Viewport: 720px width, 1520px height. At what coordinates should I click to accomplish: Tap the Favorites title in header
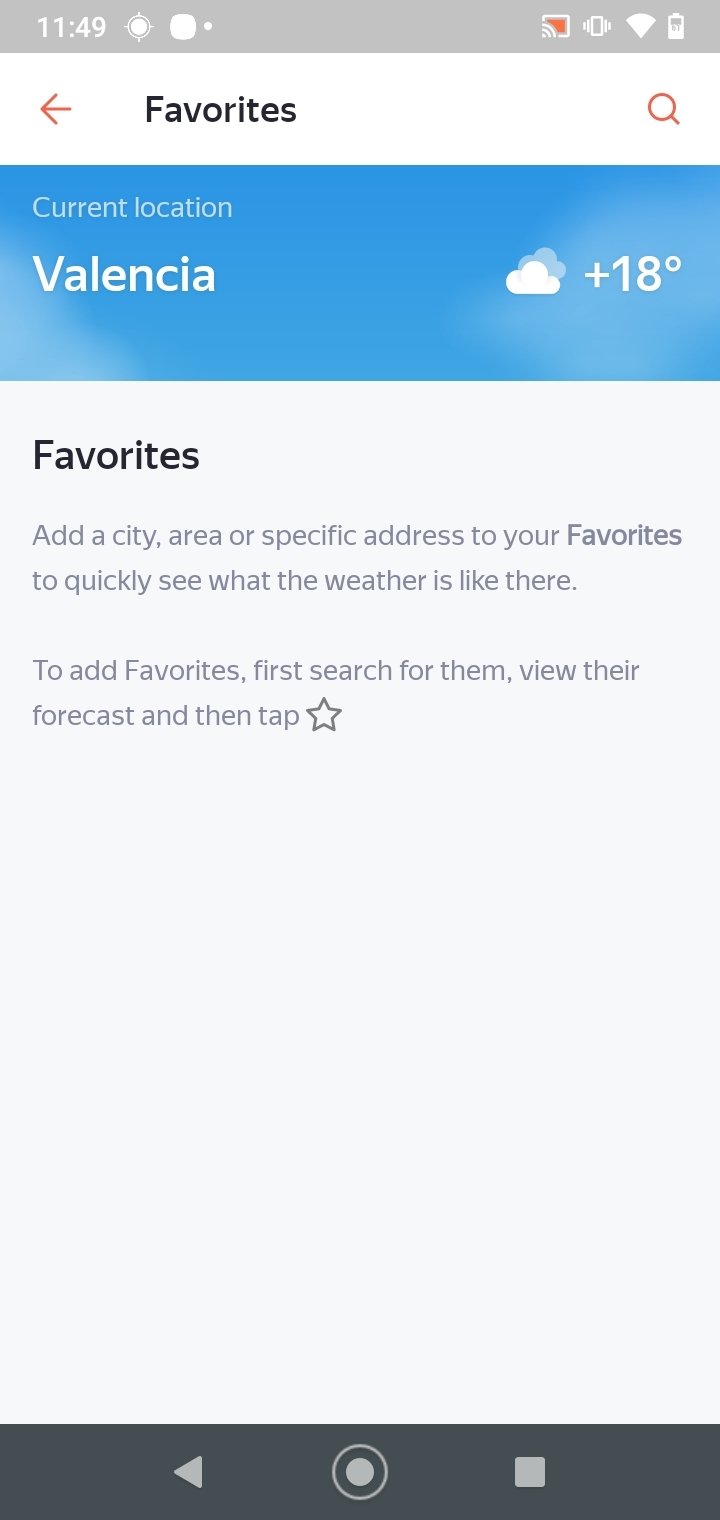pos(221,109)
